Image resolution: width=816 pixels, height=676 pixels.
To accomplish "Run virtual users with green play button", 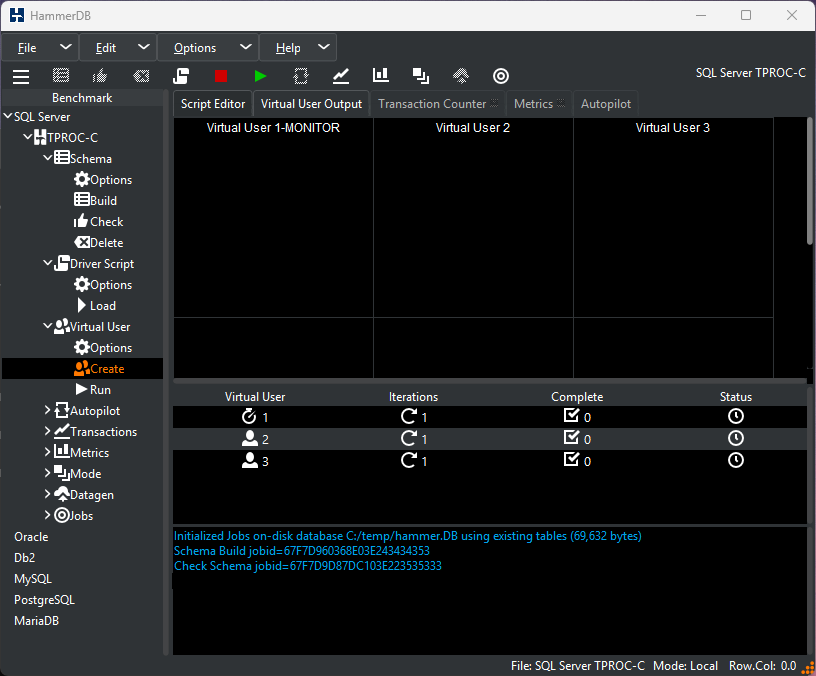I will coord(261,76).
